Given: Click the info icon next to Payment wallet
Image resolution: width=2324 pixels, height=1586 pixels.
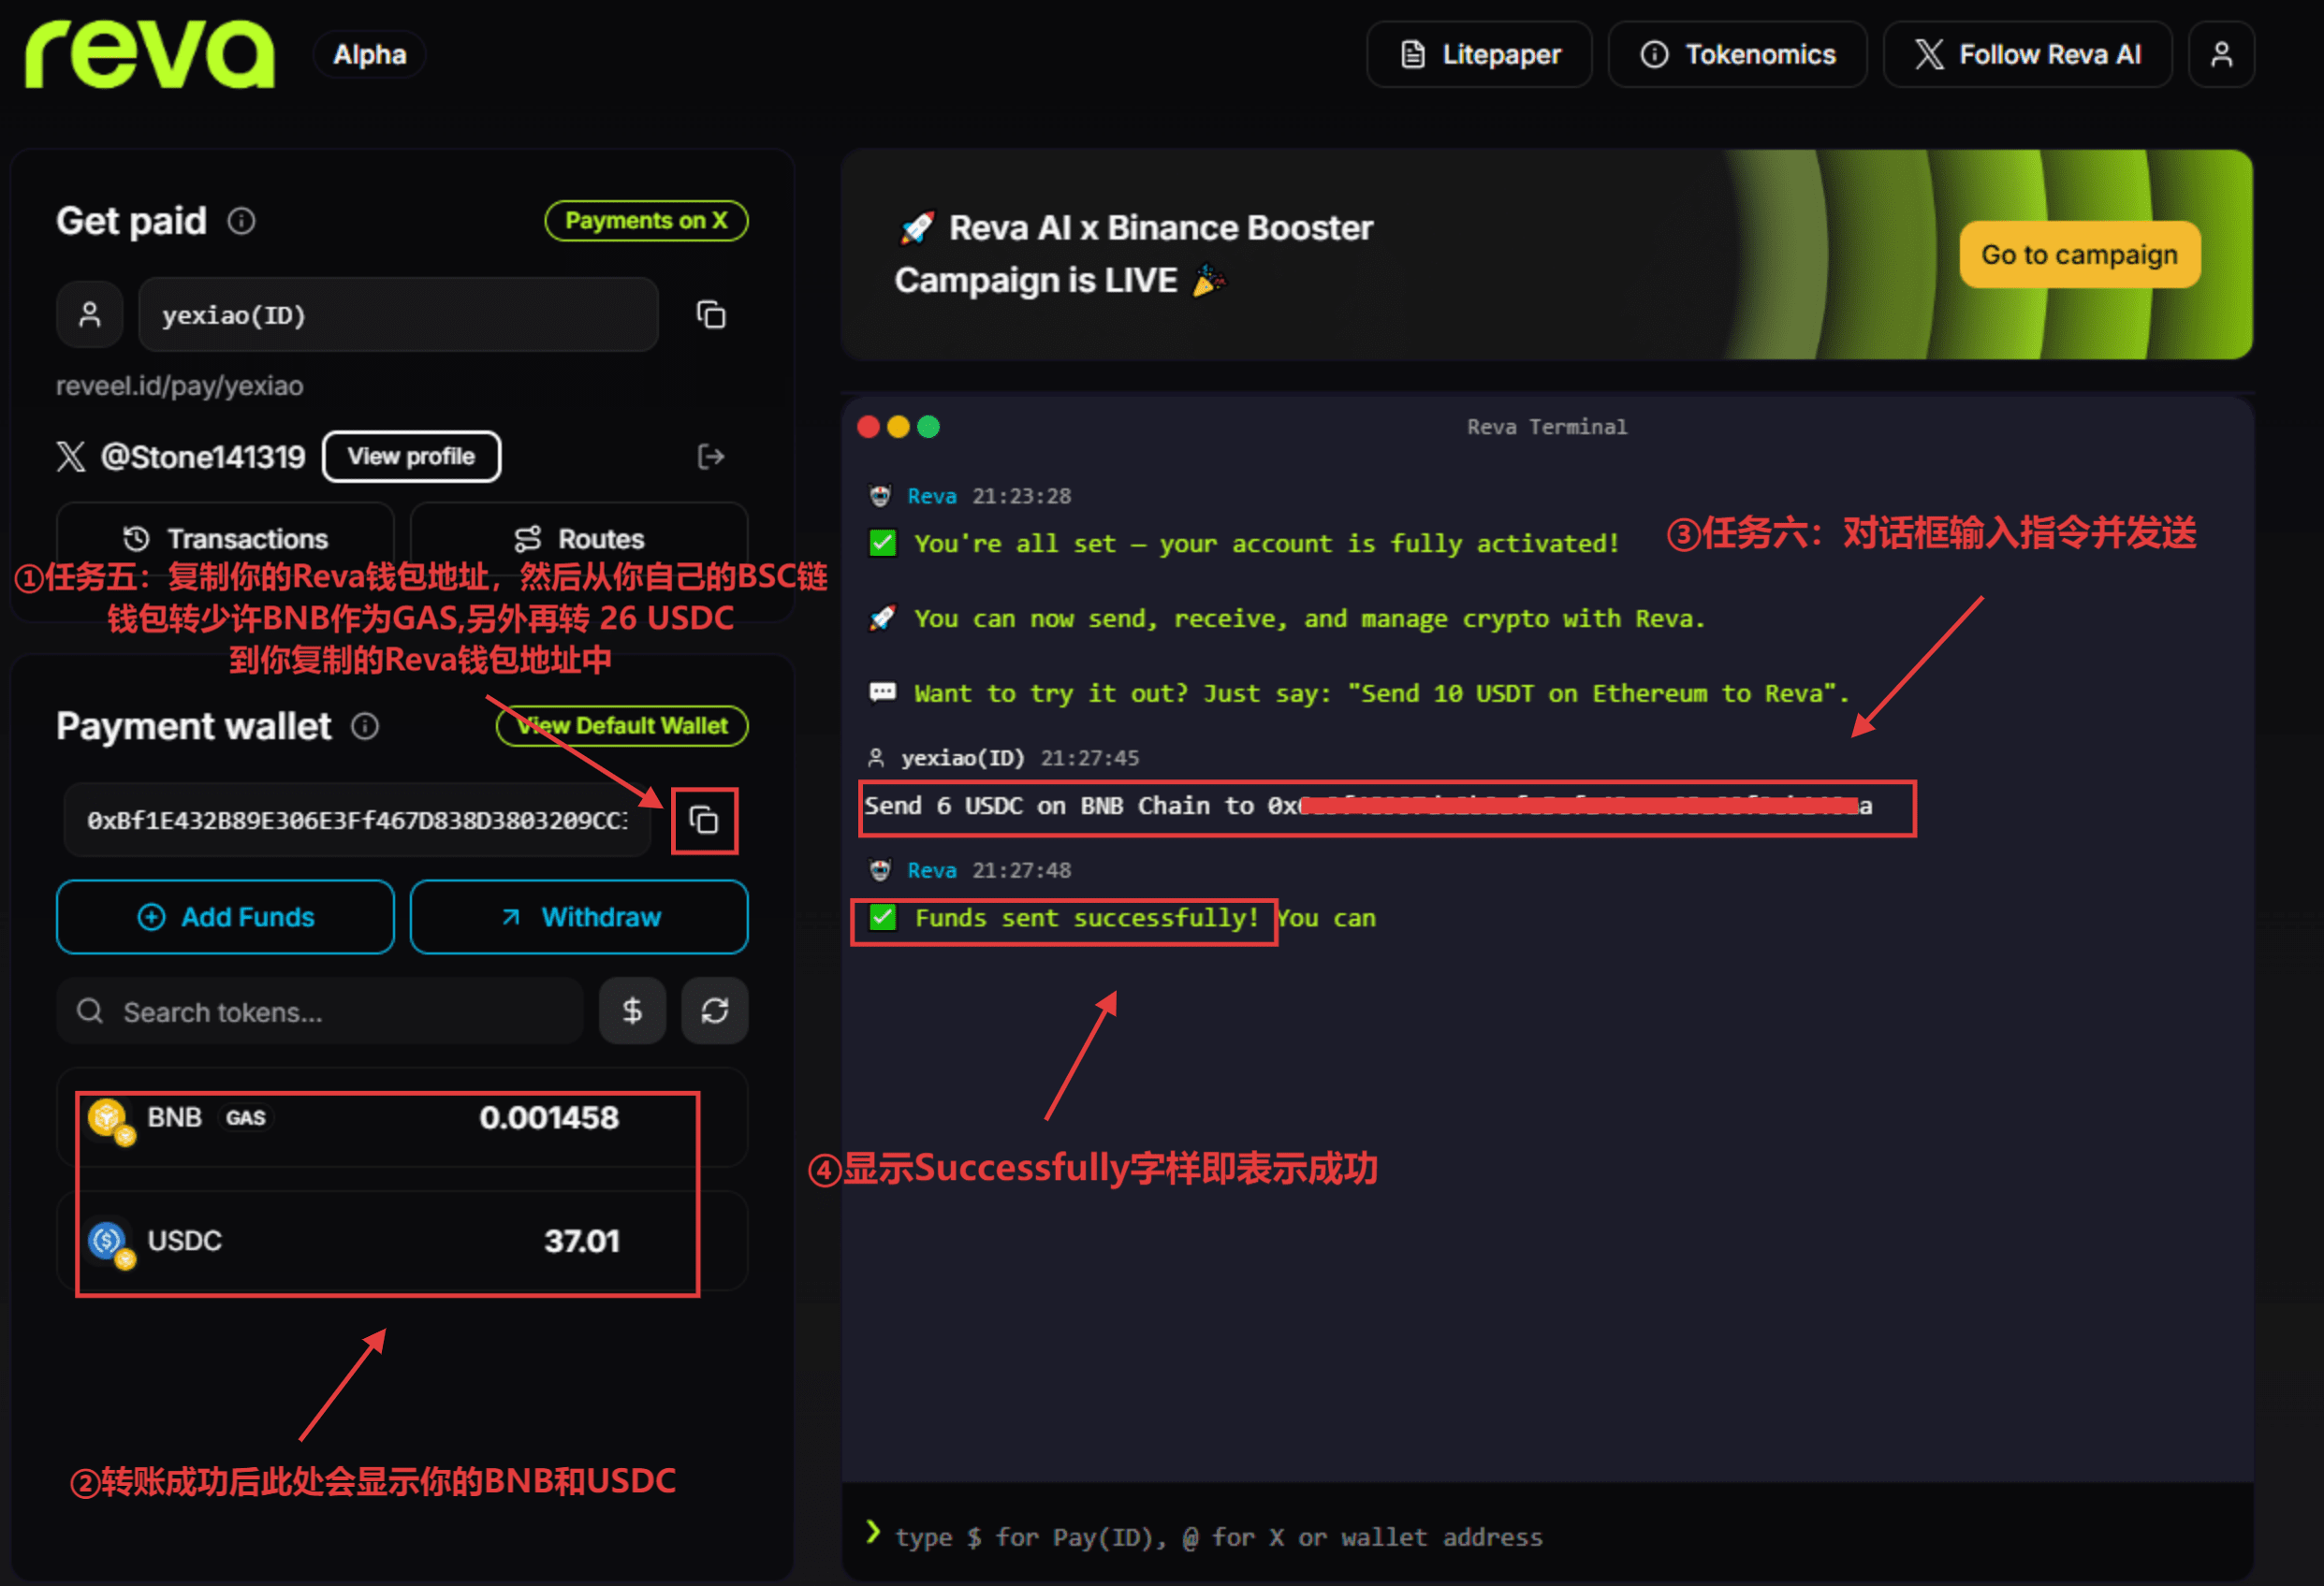Looking at the screenshot, I should click(x=365, y=727).
